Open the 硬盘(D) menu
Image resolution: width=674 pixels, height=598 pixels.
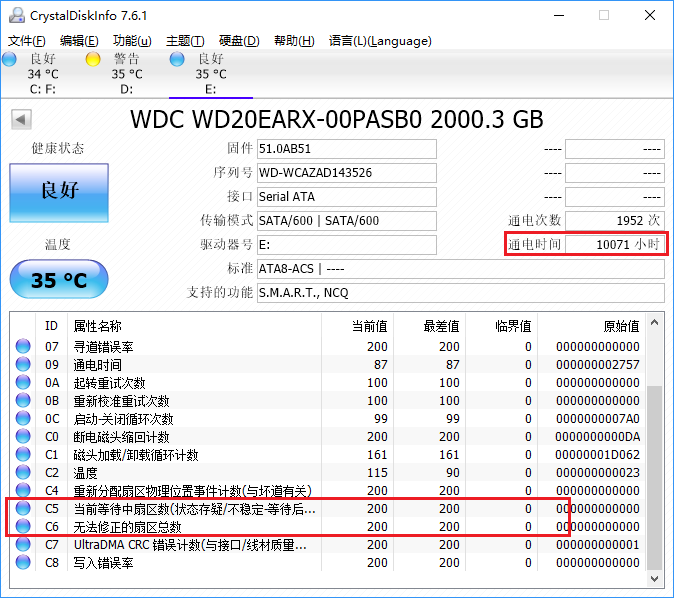click(239, 41)
